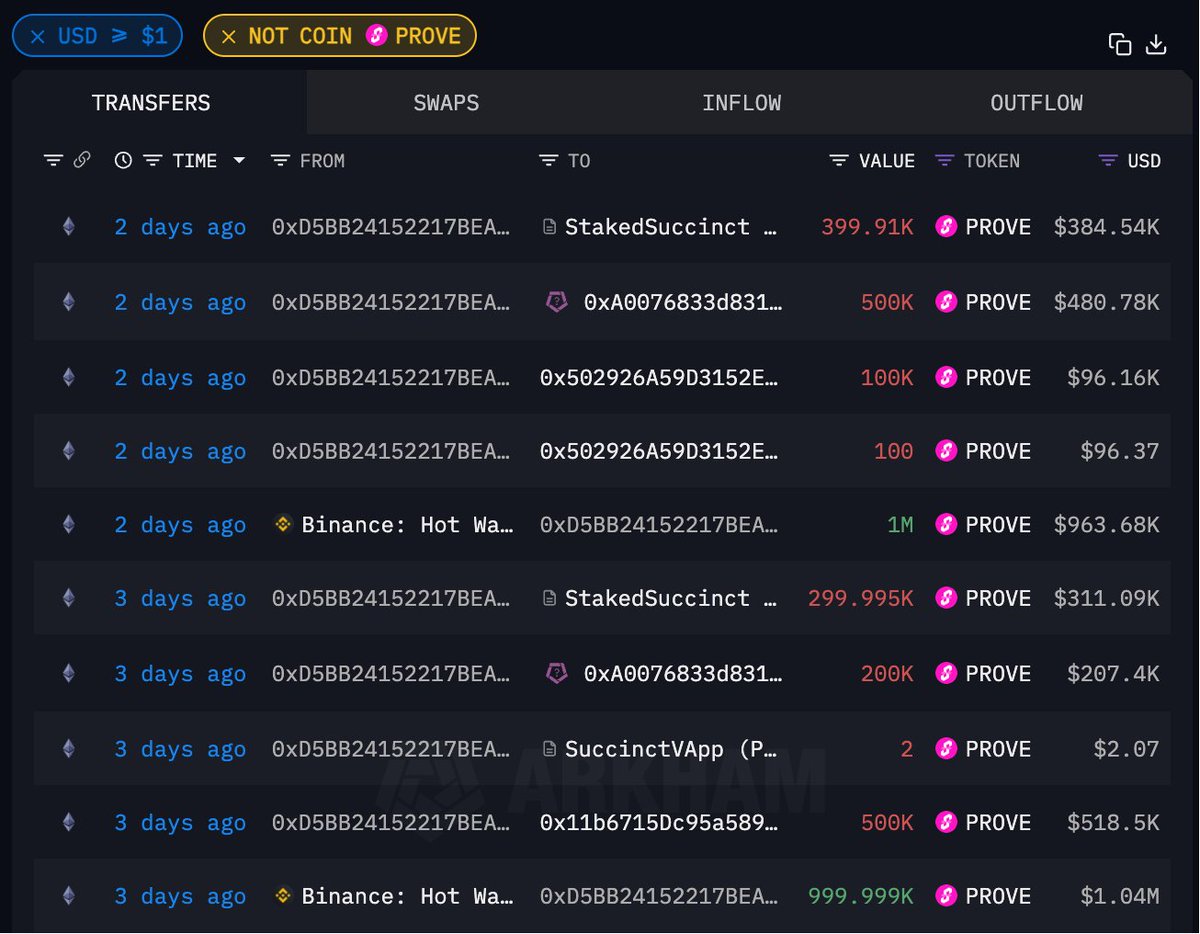The height and width of the screenshot is (934, 1200).
Task: Click the 399.91K value
Action: 867,227
